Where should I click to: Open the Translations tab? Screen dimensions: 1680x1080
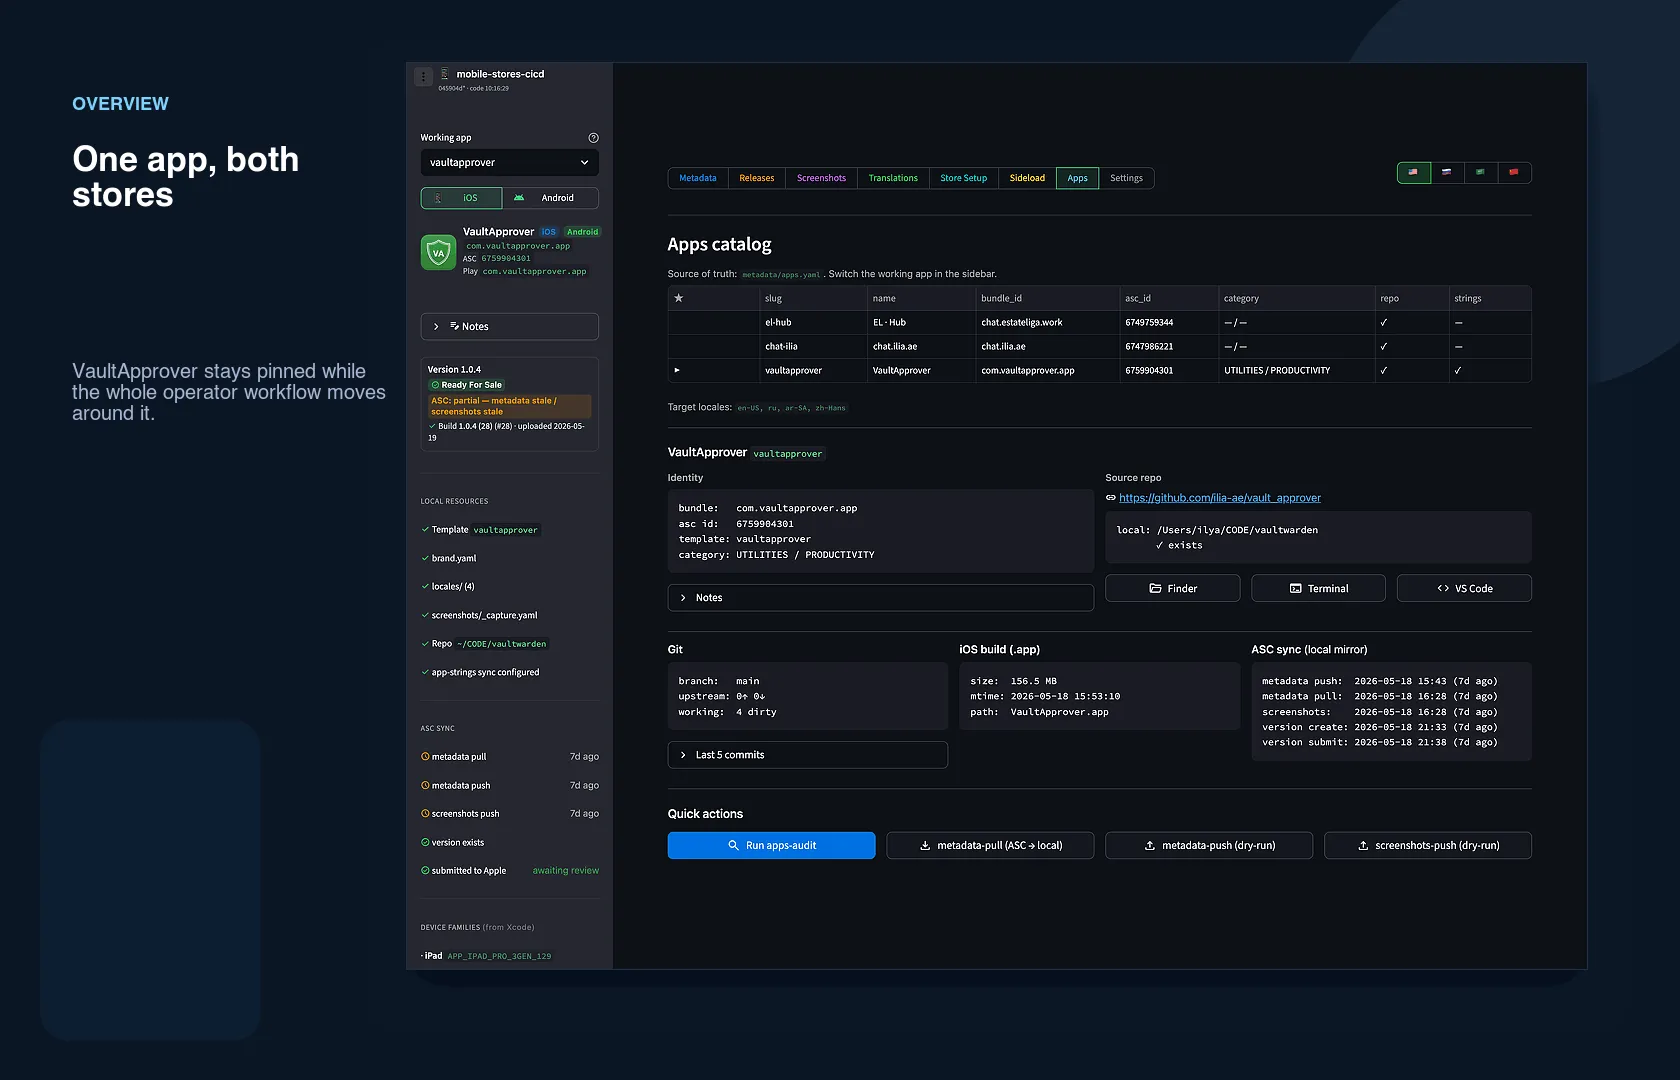pos(893,178)
